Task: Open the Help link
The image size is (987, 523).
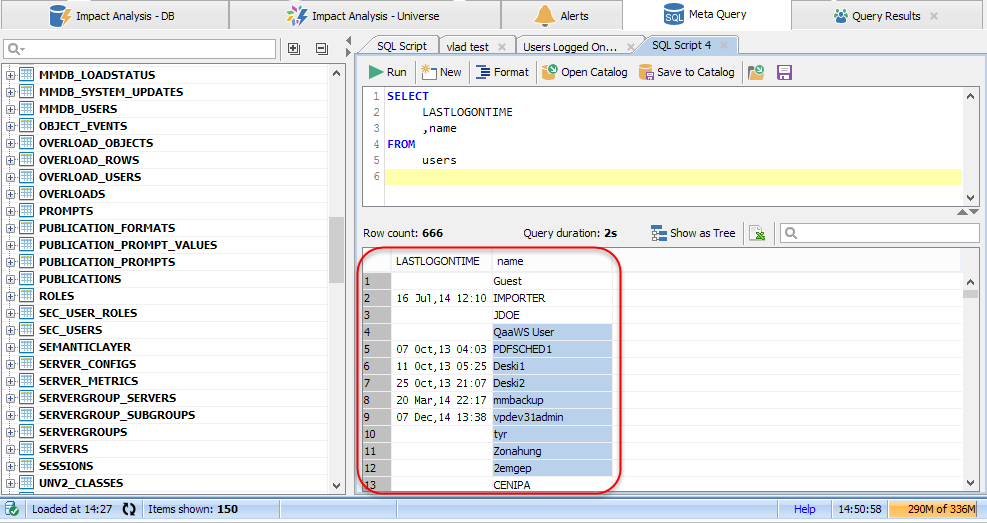Action: pyautogui.click(x=804, y=509)
